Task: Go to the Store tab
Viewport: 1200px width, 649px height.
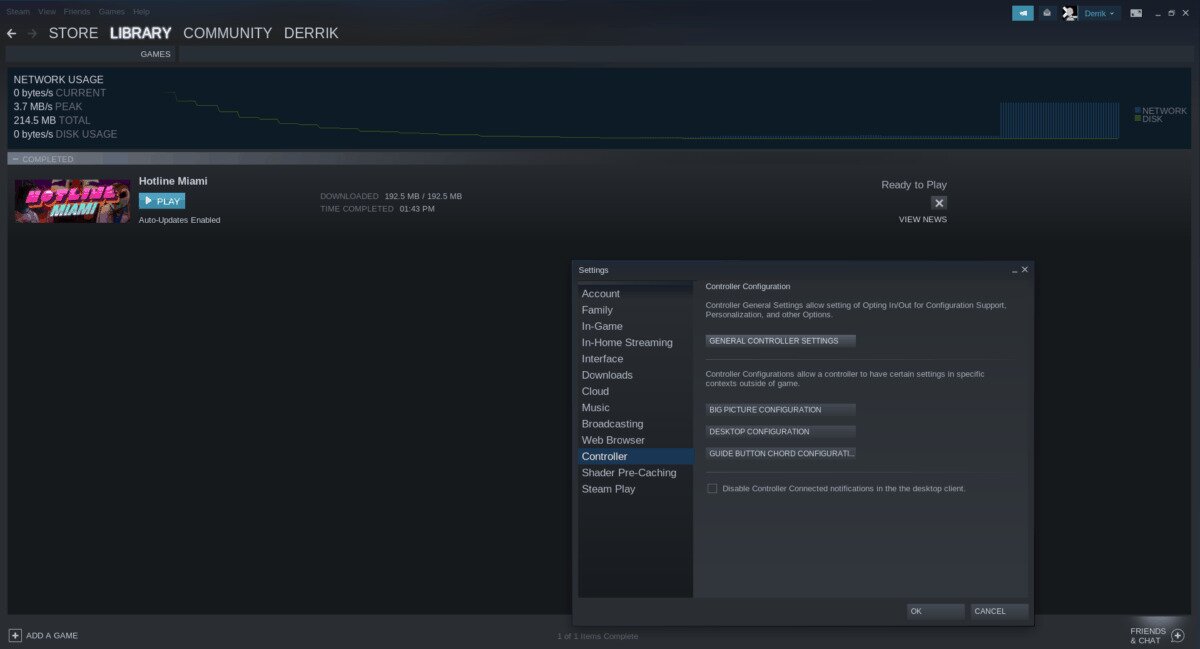Action: [73, 33]
